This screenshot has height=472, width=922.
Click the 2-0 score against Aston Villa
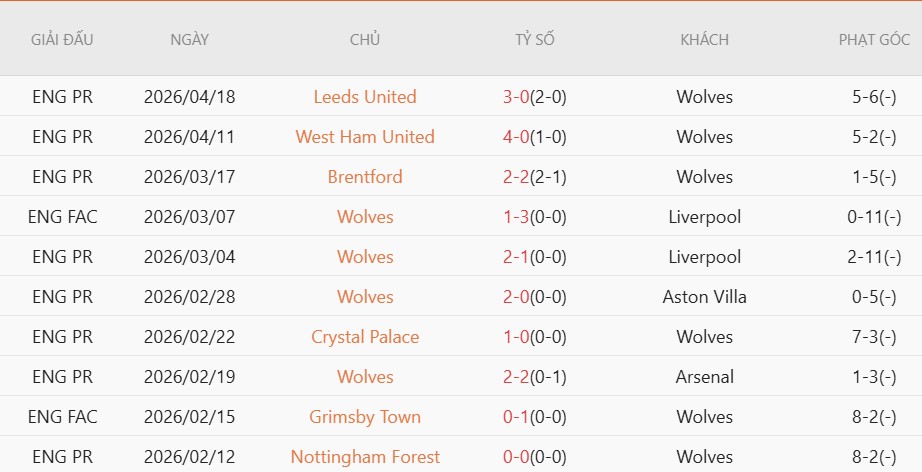click(515, 297)
